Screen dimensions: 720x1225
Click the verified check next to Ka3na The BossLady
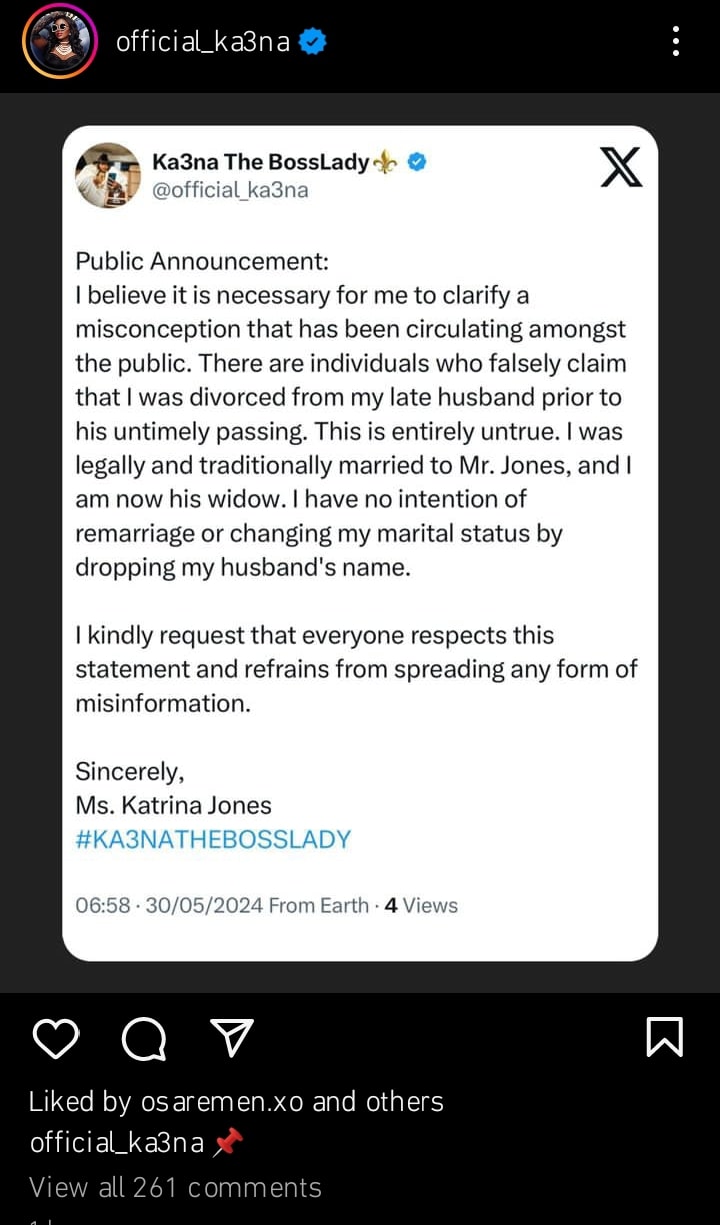[x=417, y=161]
